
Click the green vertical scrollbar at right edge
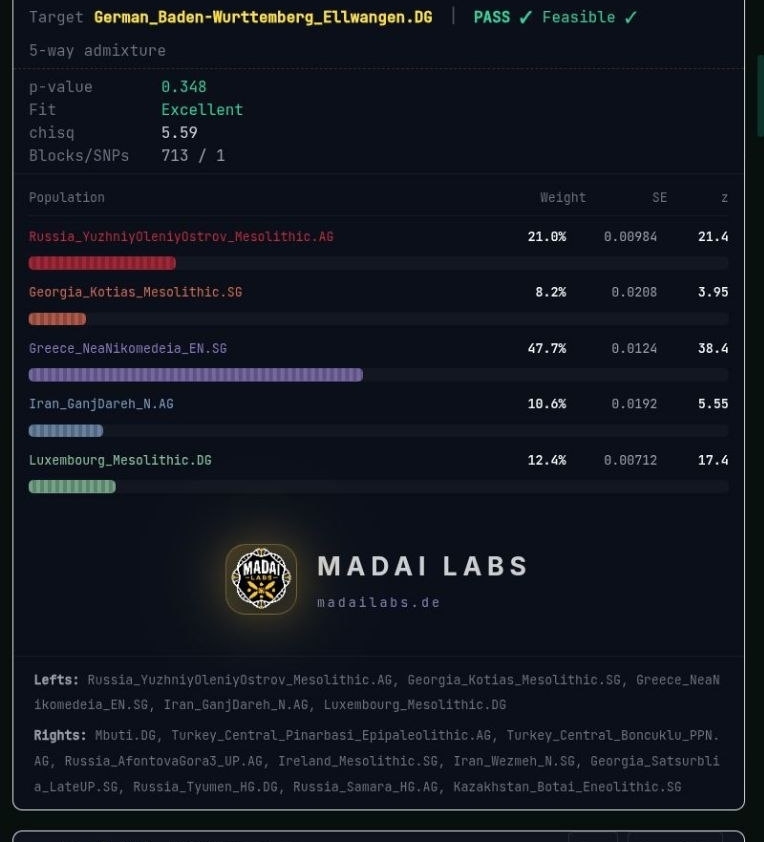tap(760, 97)
